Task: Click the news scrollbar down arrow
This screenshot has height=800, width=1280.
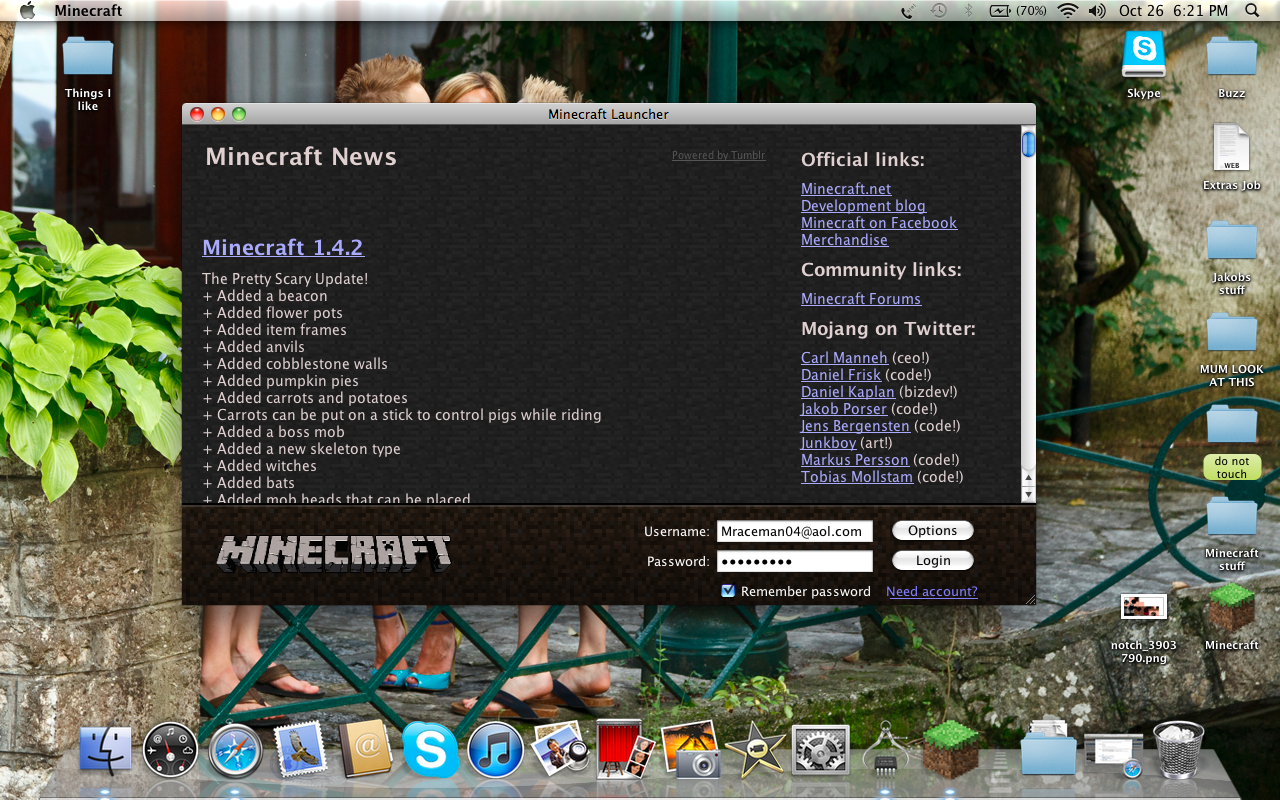Action: (1028, 494)
